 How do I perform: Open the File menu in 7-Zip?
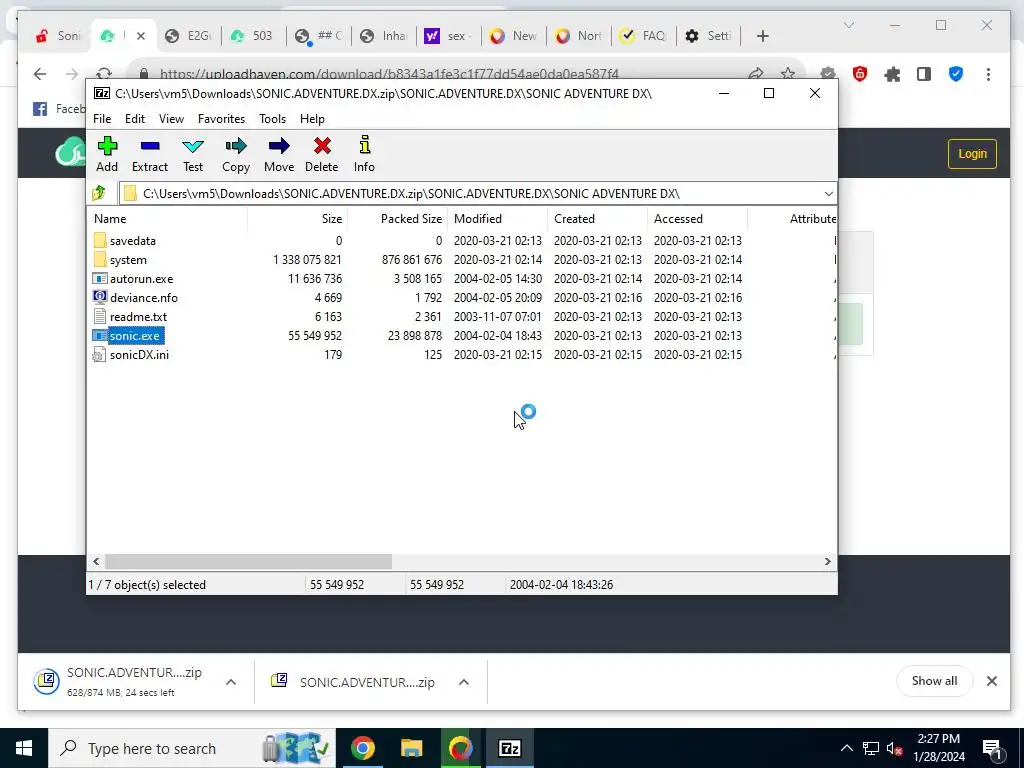[x=102, y=119]
